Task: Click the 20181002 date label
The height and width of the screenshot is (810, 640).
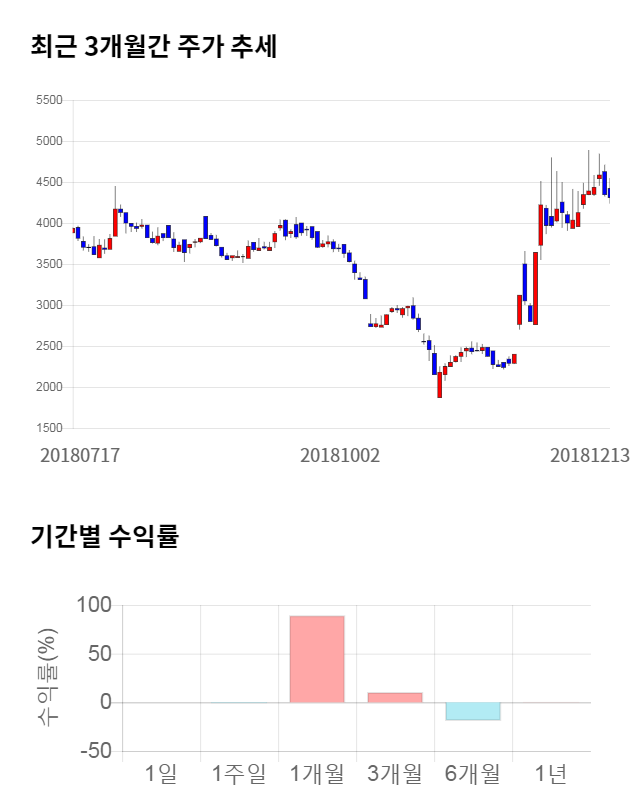Action: pyautogui.click(x=340, y=455)
